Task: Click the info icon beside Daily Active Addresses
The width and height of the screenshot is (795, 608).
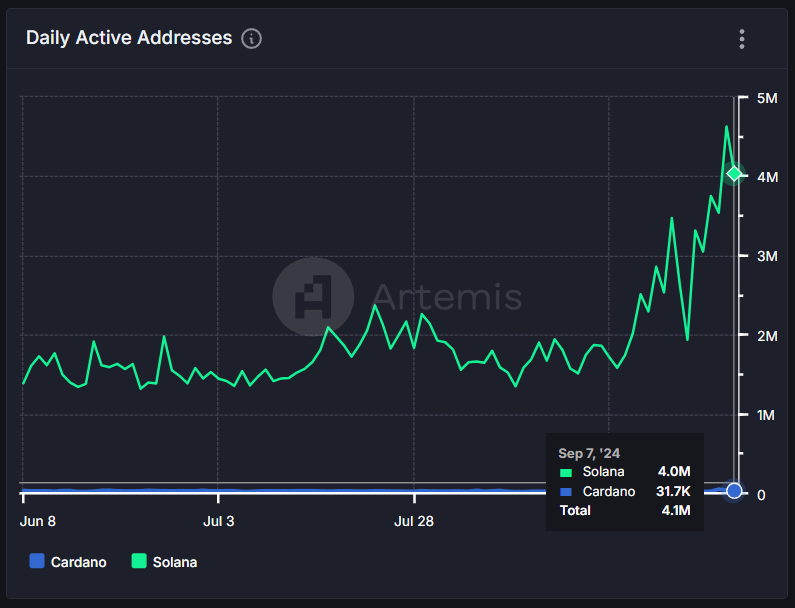Action: pos(251,39)
